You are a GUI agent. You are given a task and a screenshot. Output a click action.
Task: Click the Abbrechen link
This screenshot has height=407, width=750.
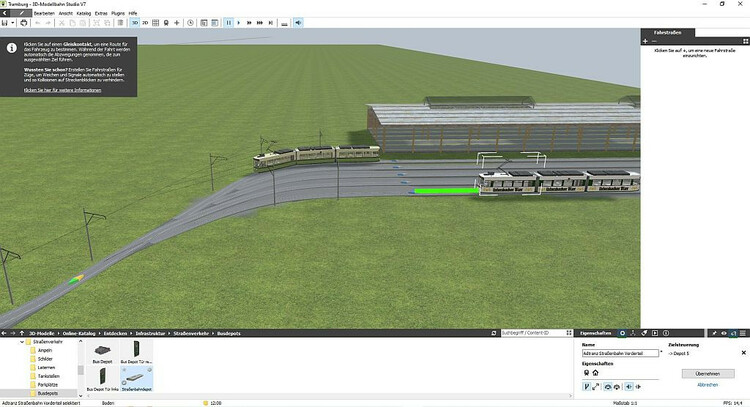click(708, 384)
